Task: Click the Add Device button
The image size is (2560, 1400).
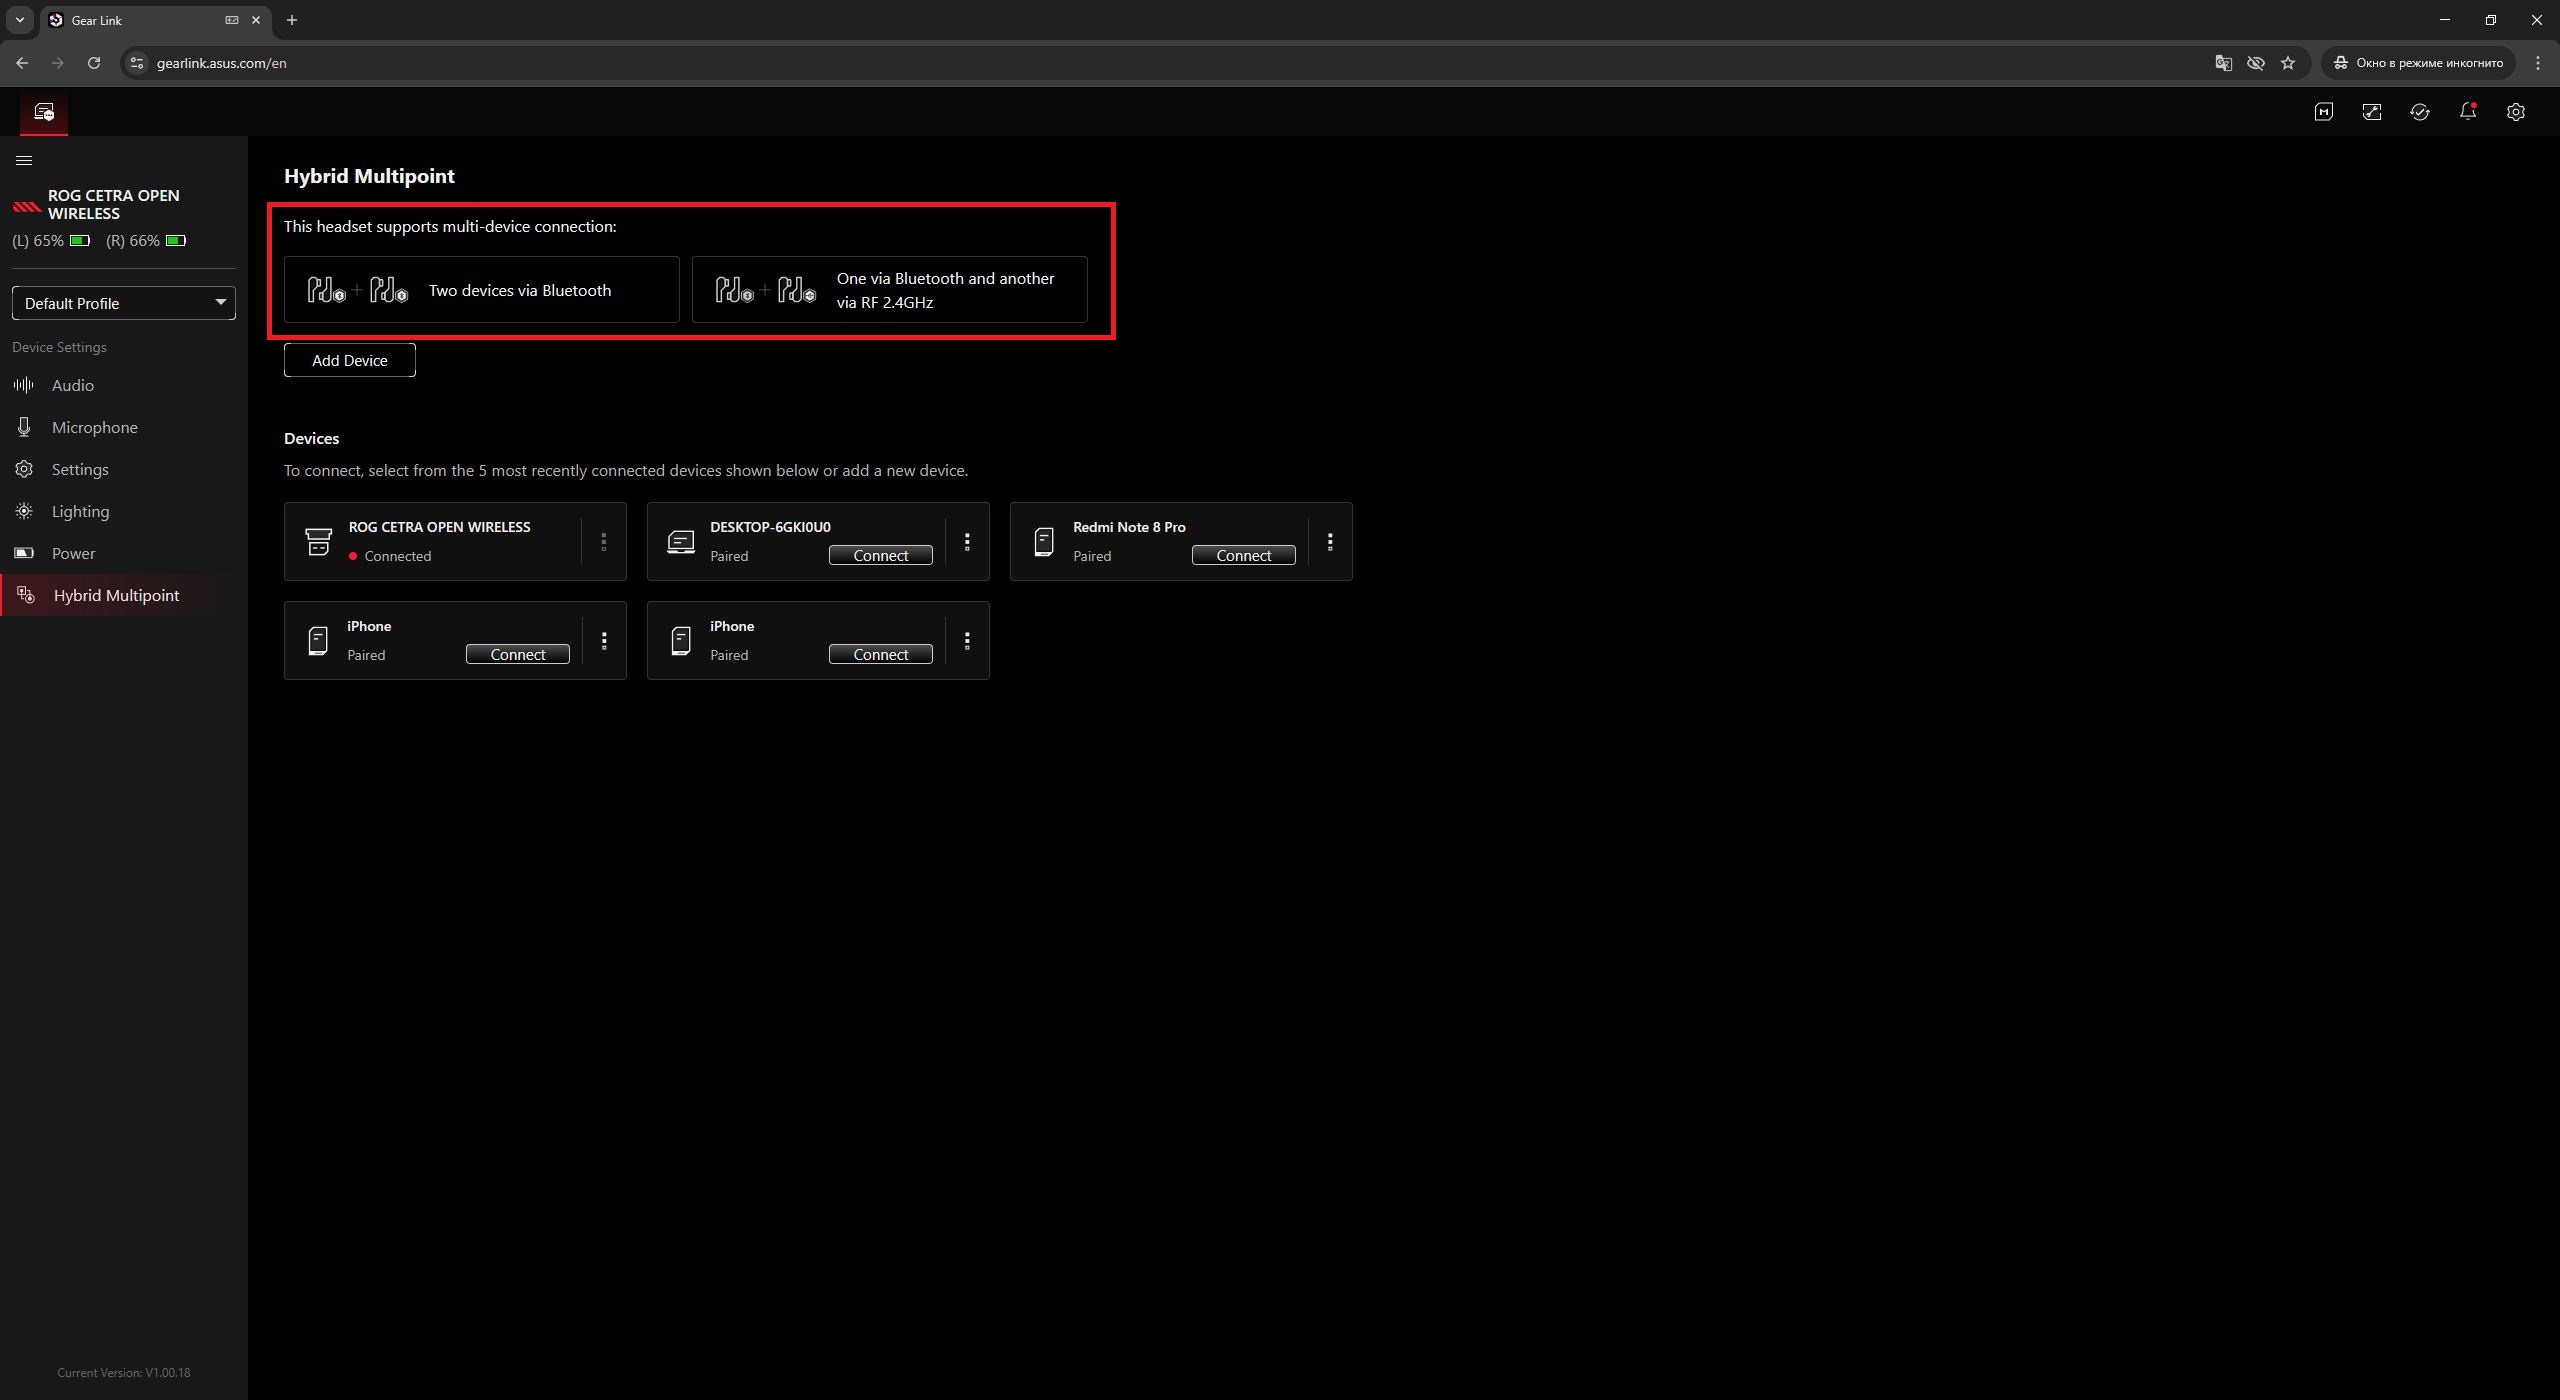Action: coord(350,360)
